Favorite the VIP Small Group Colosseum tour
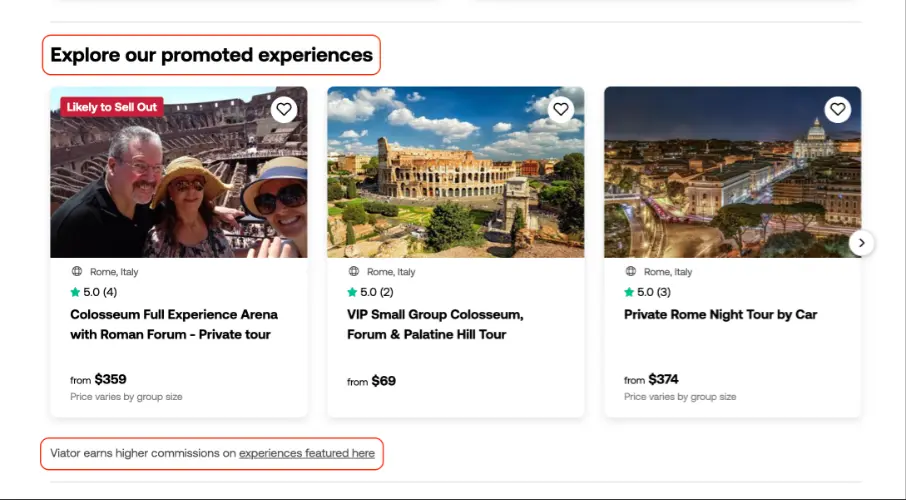The width and height of the screenshot is (906, 500). 560,109
